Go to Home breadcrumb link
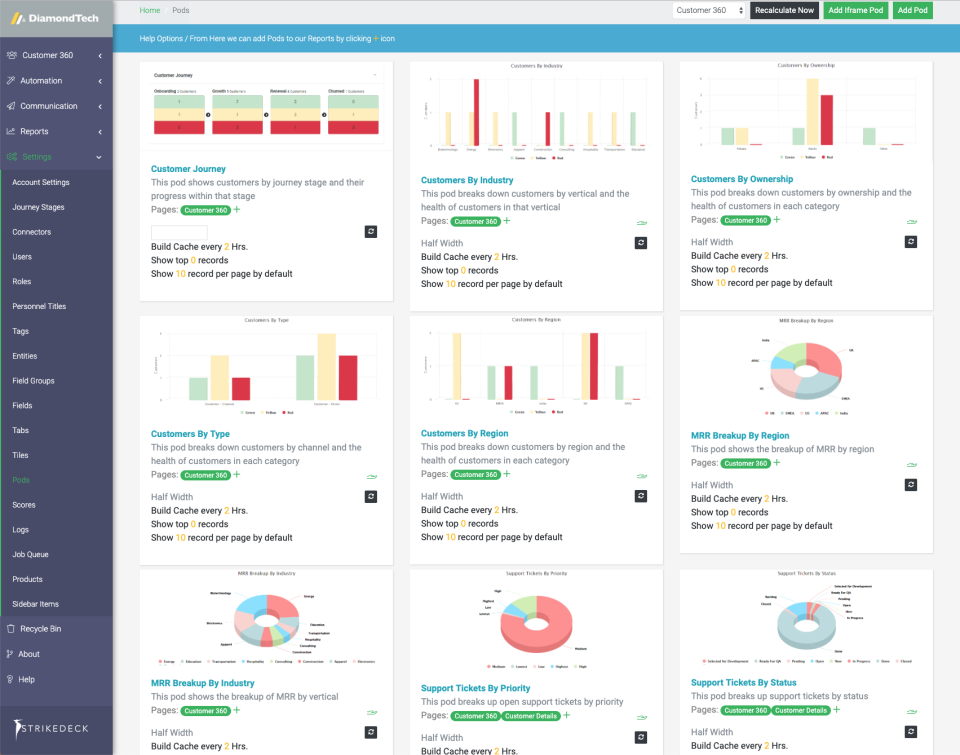This screenshot has height=755, width=960. [x=149, y=10]
